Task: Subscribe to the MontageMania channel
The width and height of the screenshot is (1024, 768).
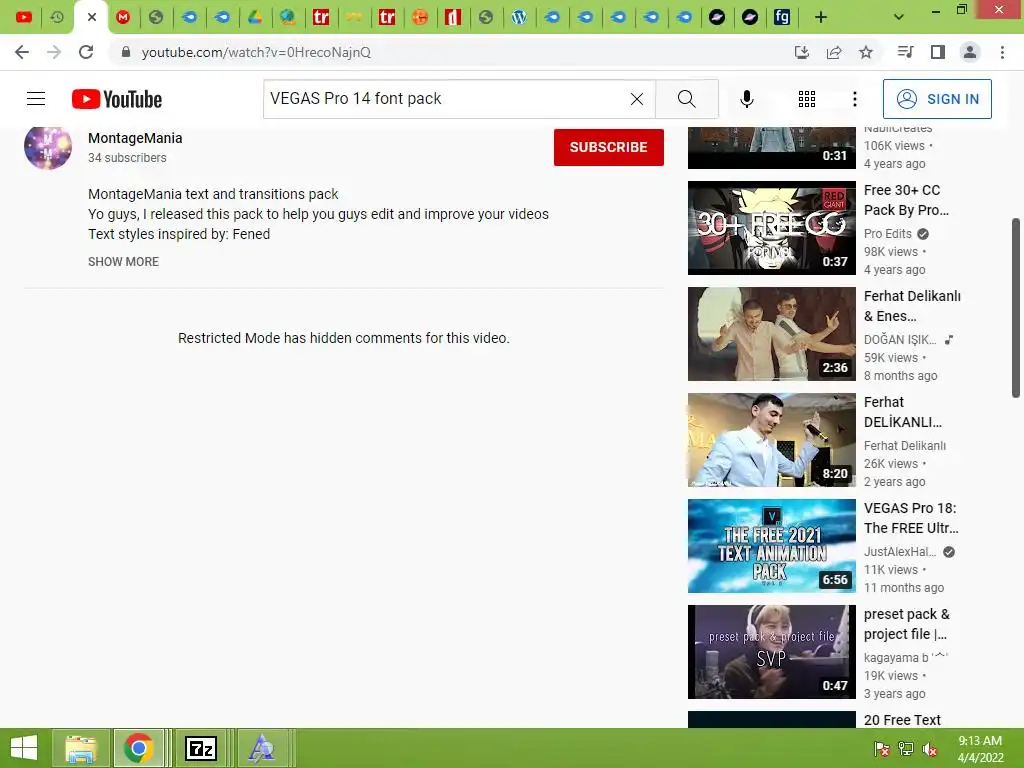Action: point(609,147)
